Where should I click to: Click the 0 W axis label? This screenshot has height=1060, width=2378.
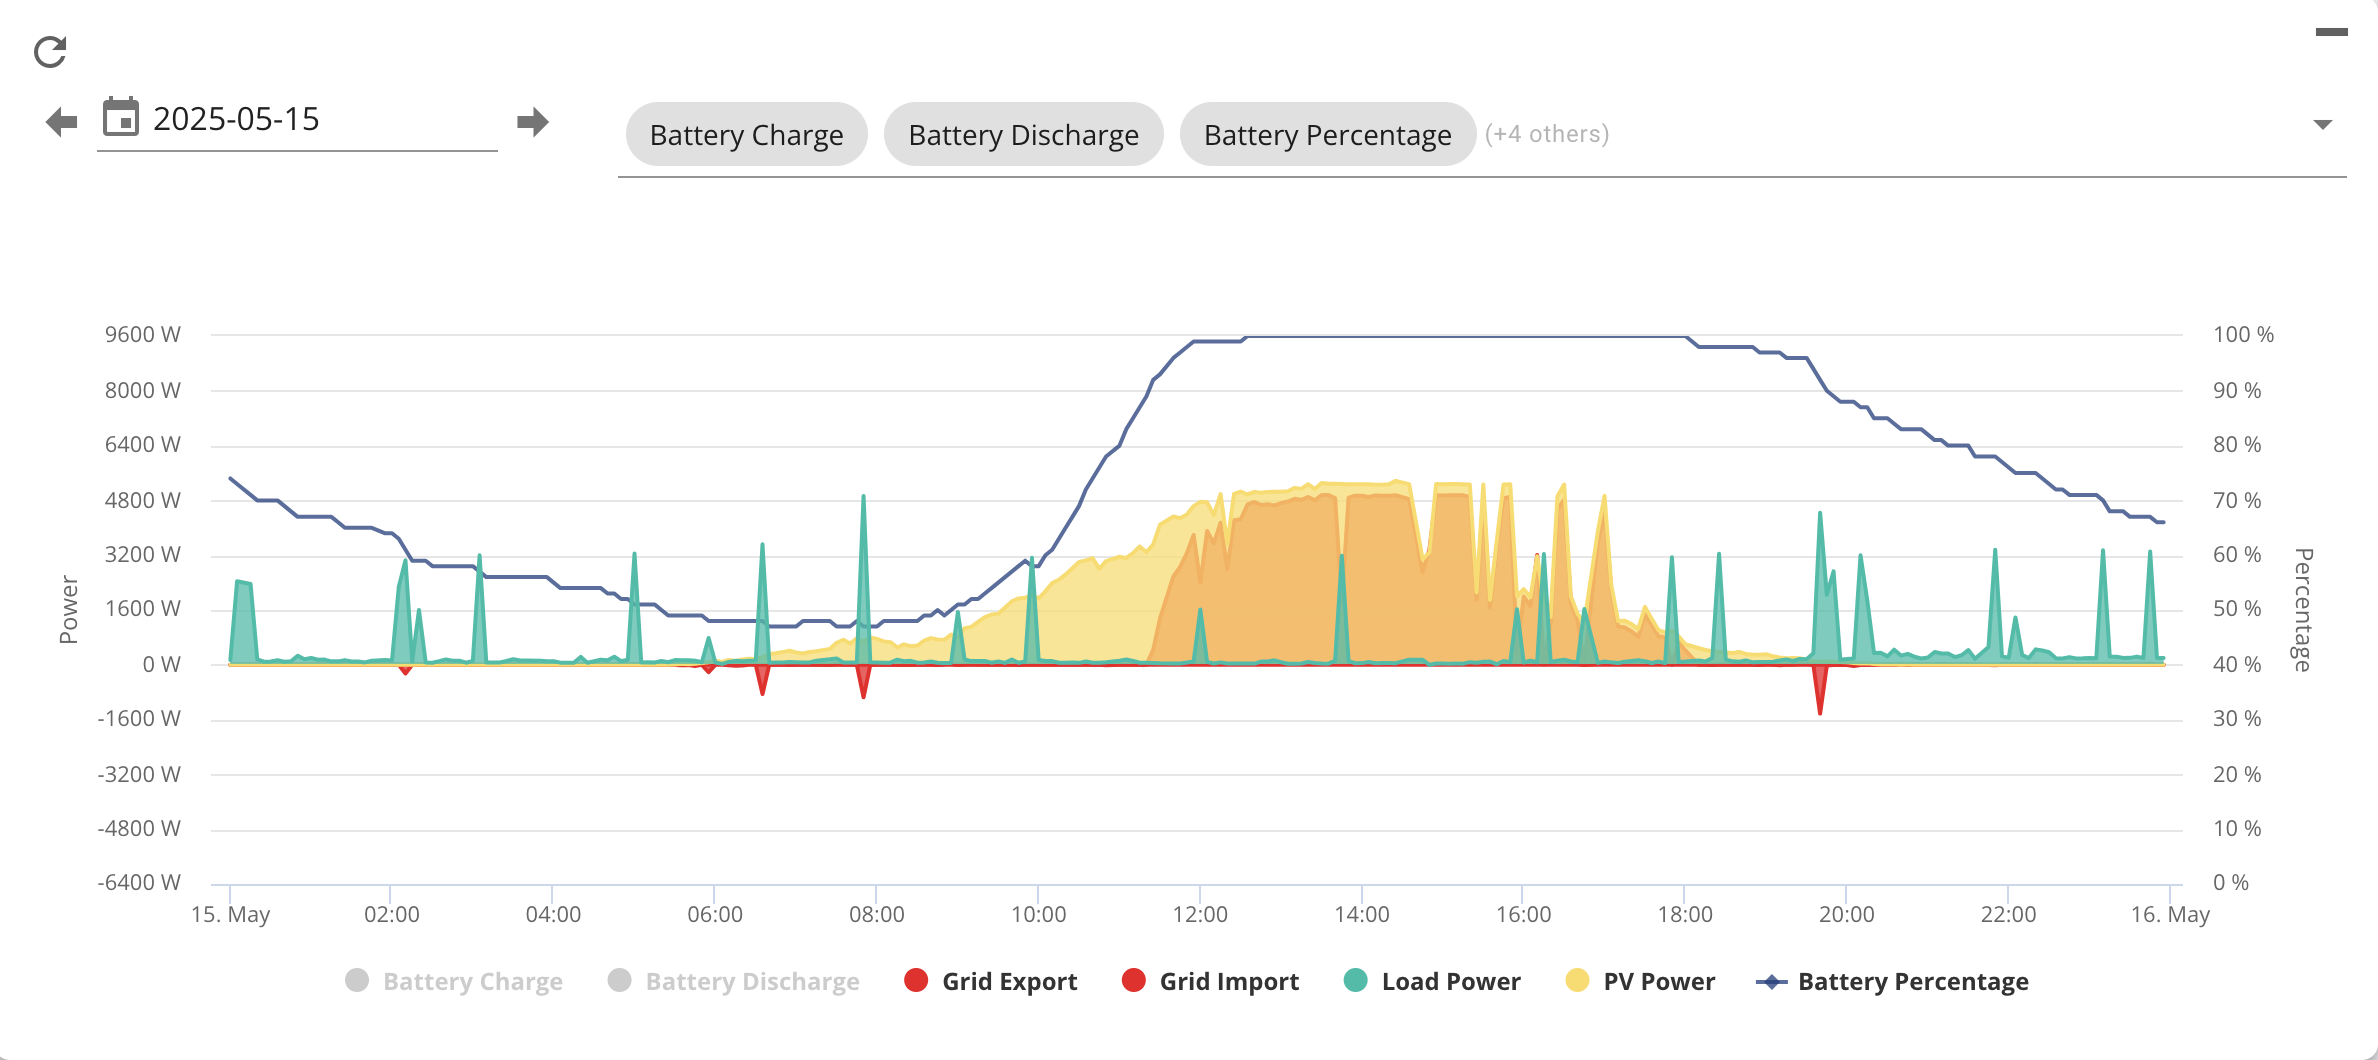coord(162,664)
